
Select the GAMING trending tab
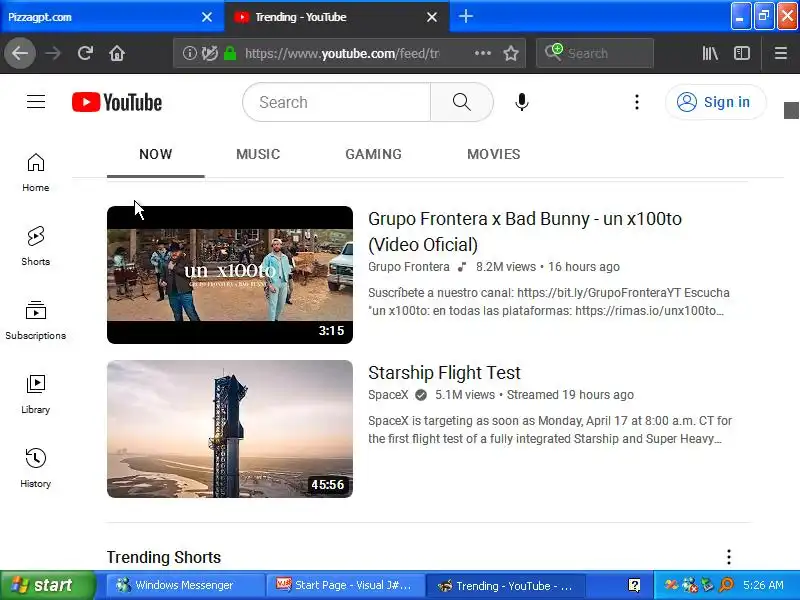(373, 154)
